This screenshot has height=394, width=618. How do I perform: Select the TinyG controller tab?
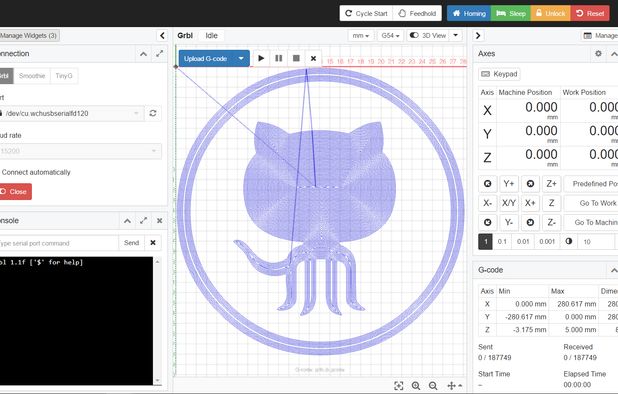point(64,76)
